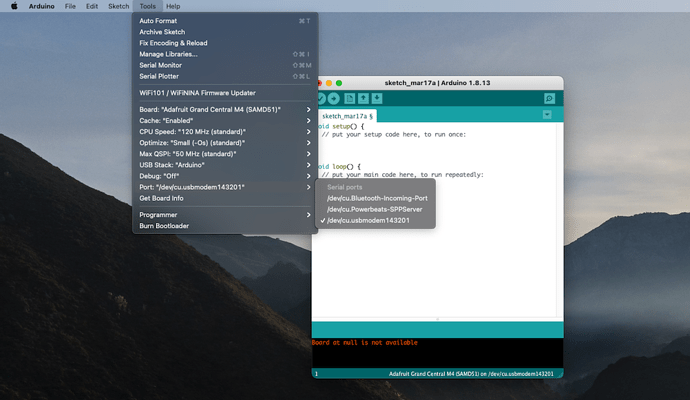Expand Optimize: Small (-Os) submenu
The height and width of the screenshot is (400, 690).
[225, 143]
